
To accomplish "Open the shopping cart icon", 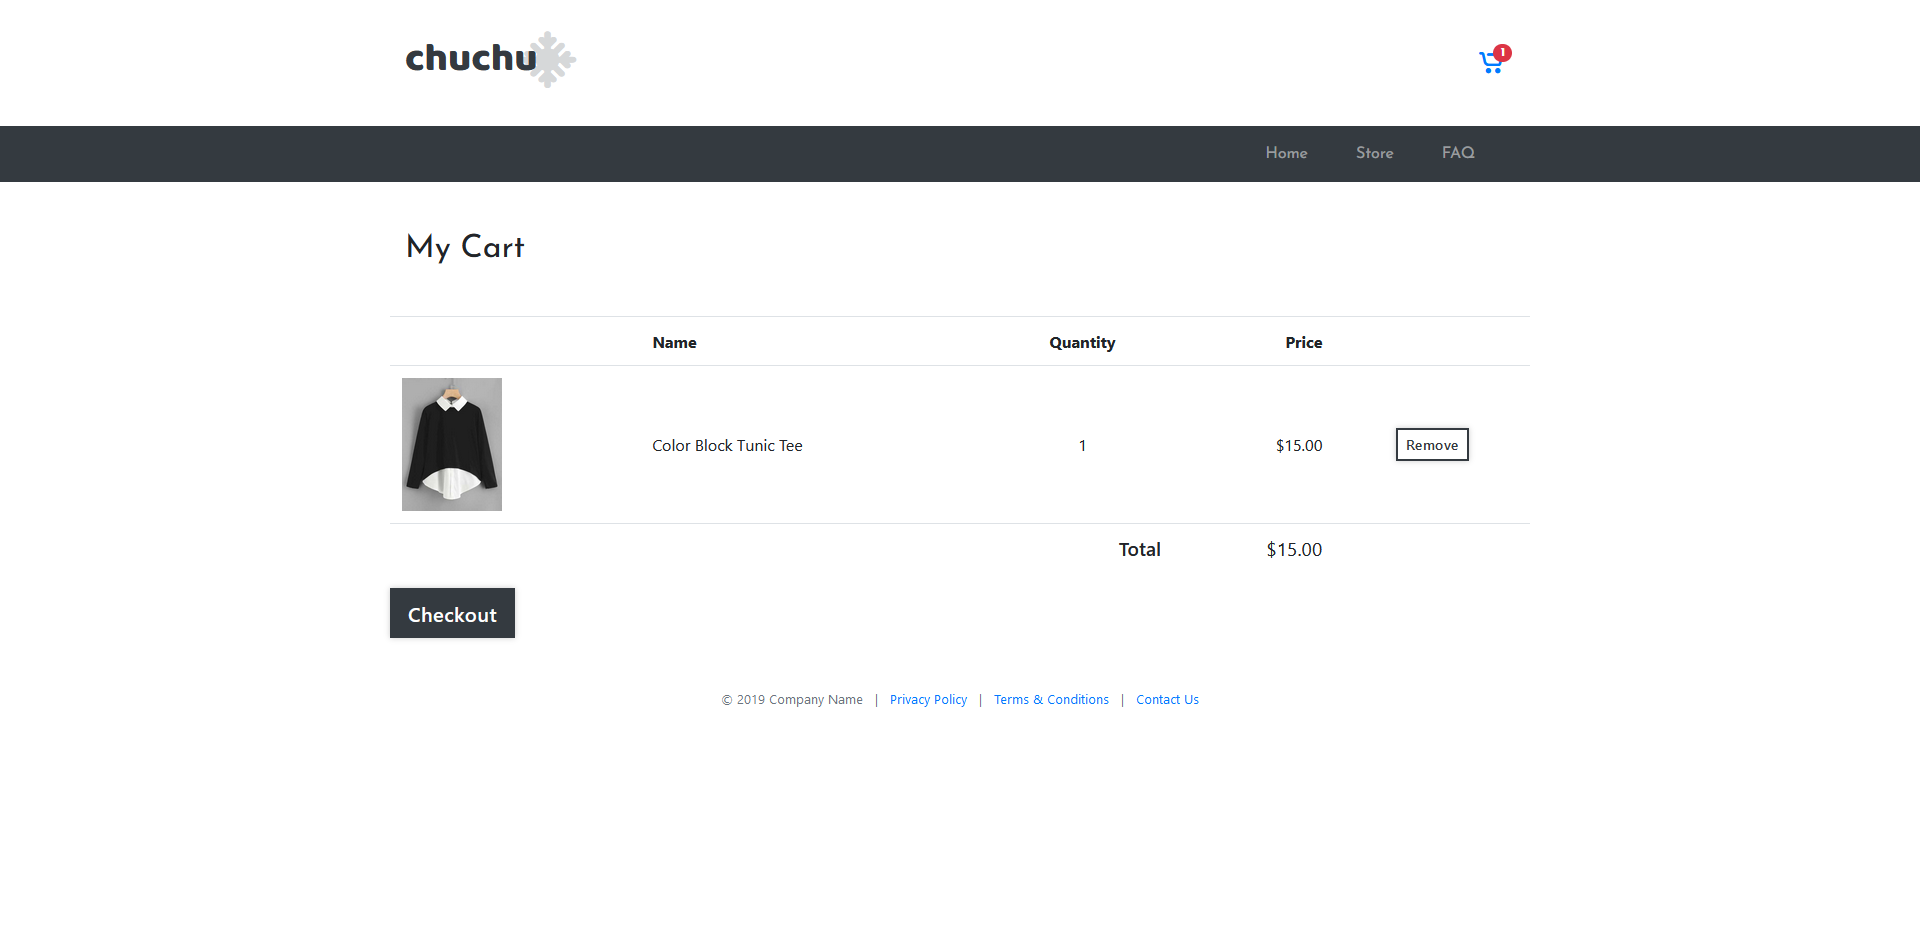I will 1490,64.
